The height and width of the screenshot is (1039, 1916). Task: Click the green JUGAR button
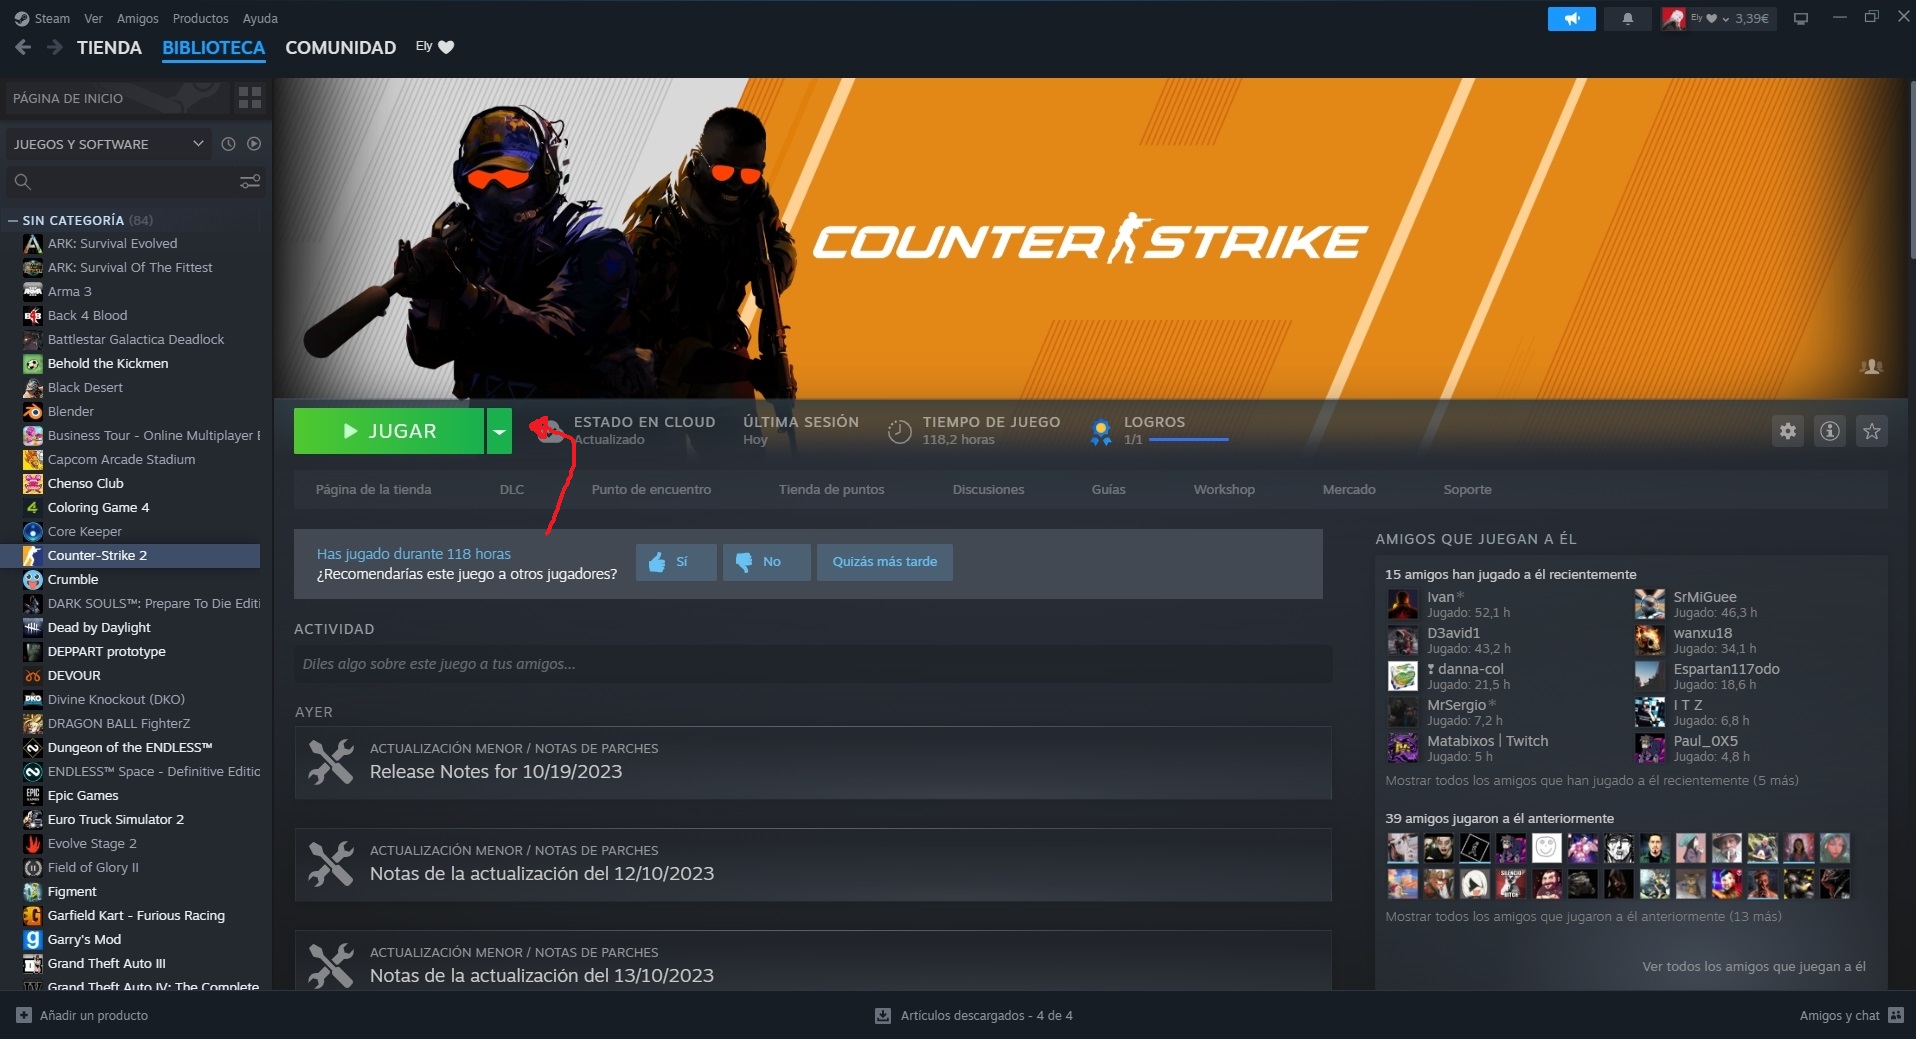[x=389, y=431]
